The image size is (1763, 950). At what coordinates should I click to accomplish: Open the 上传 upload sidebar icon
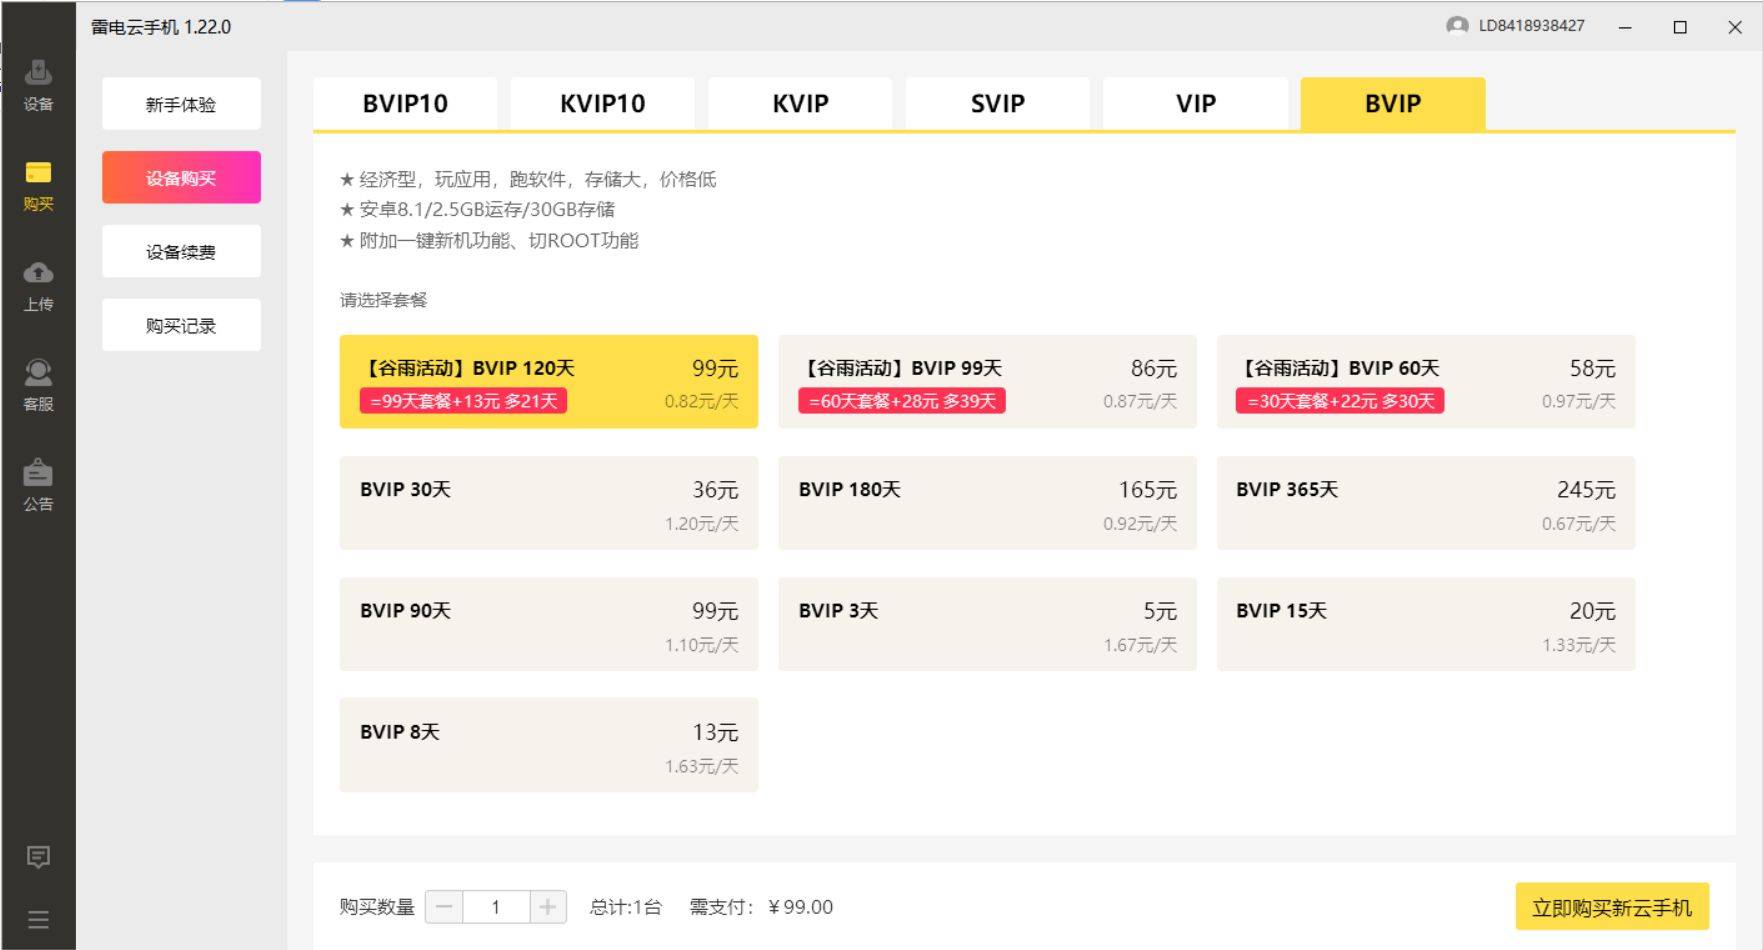[x=38, y=286]
